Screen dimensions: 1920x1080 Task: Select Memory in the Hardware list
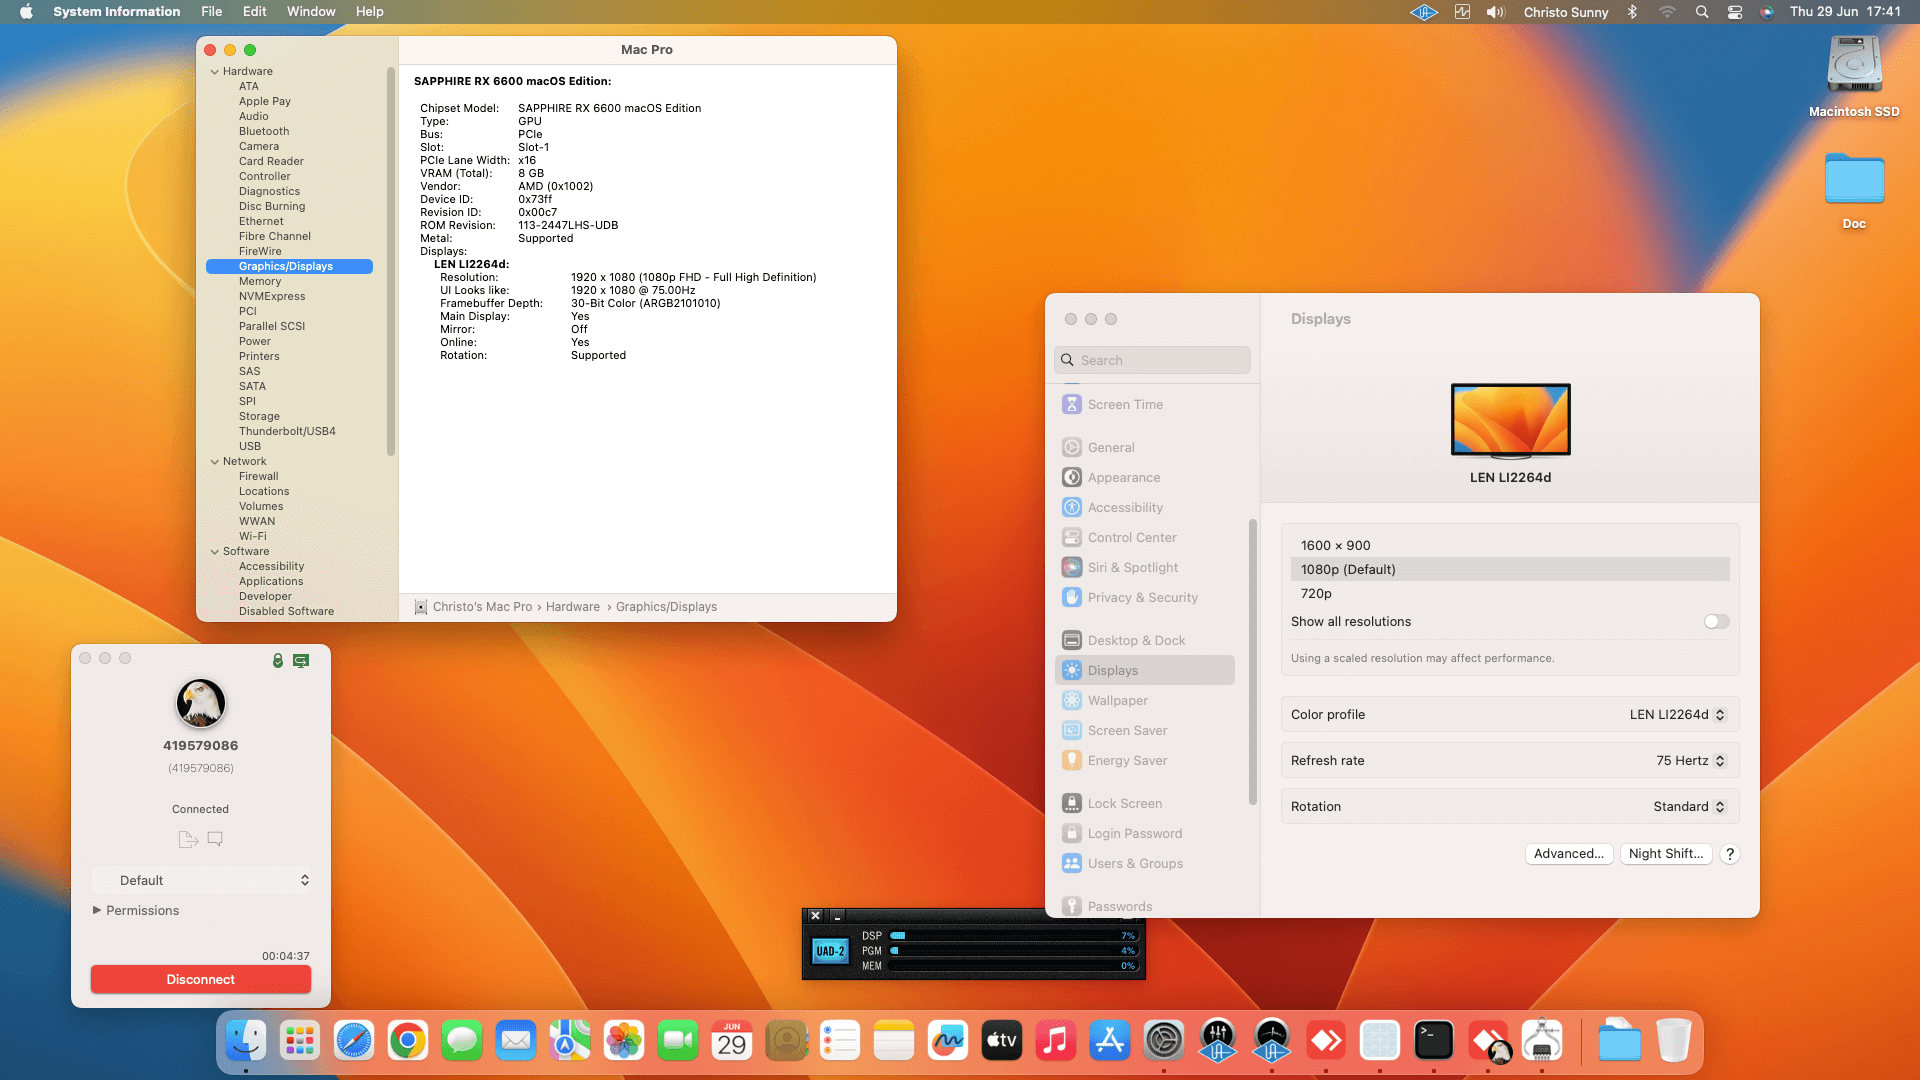[x=260, y=281]
